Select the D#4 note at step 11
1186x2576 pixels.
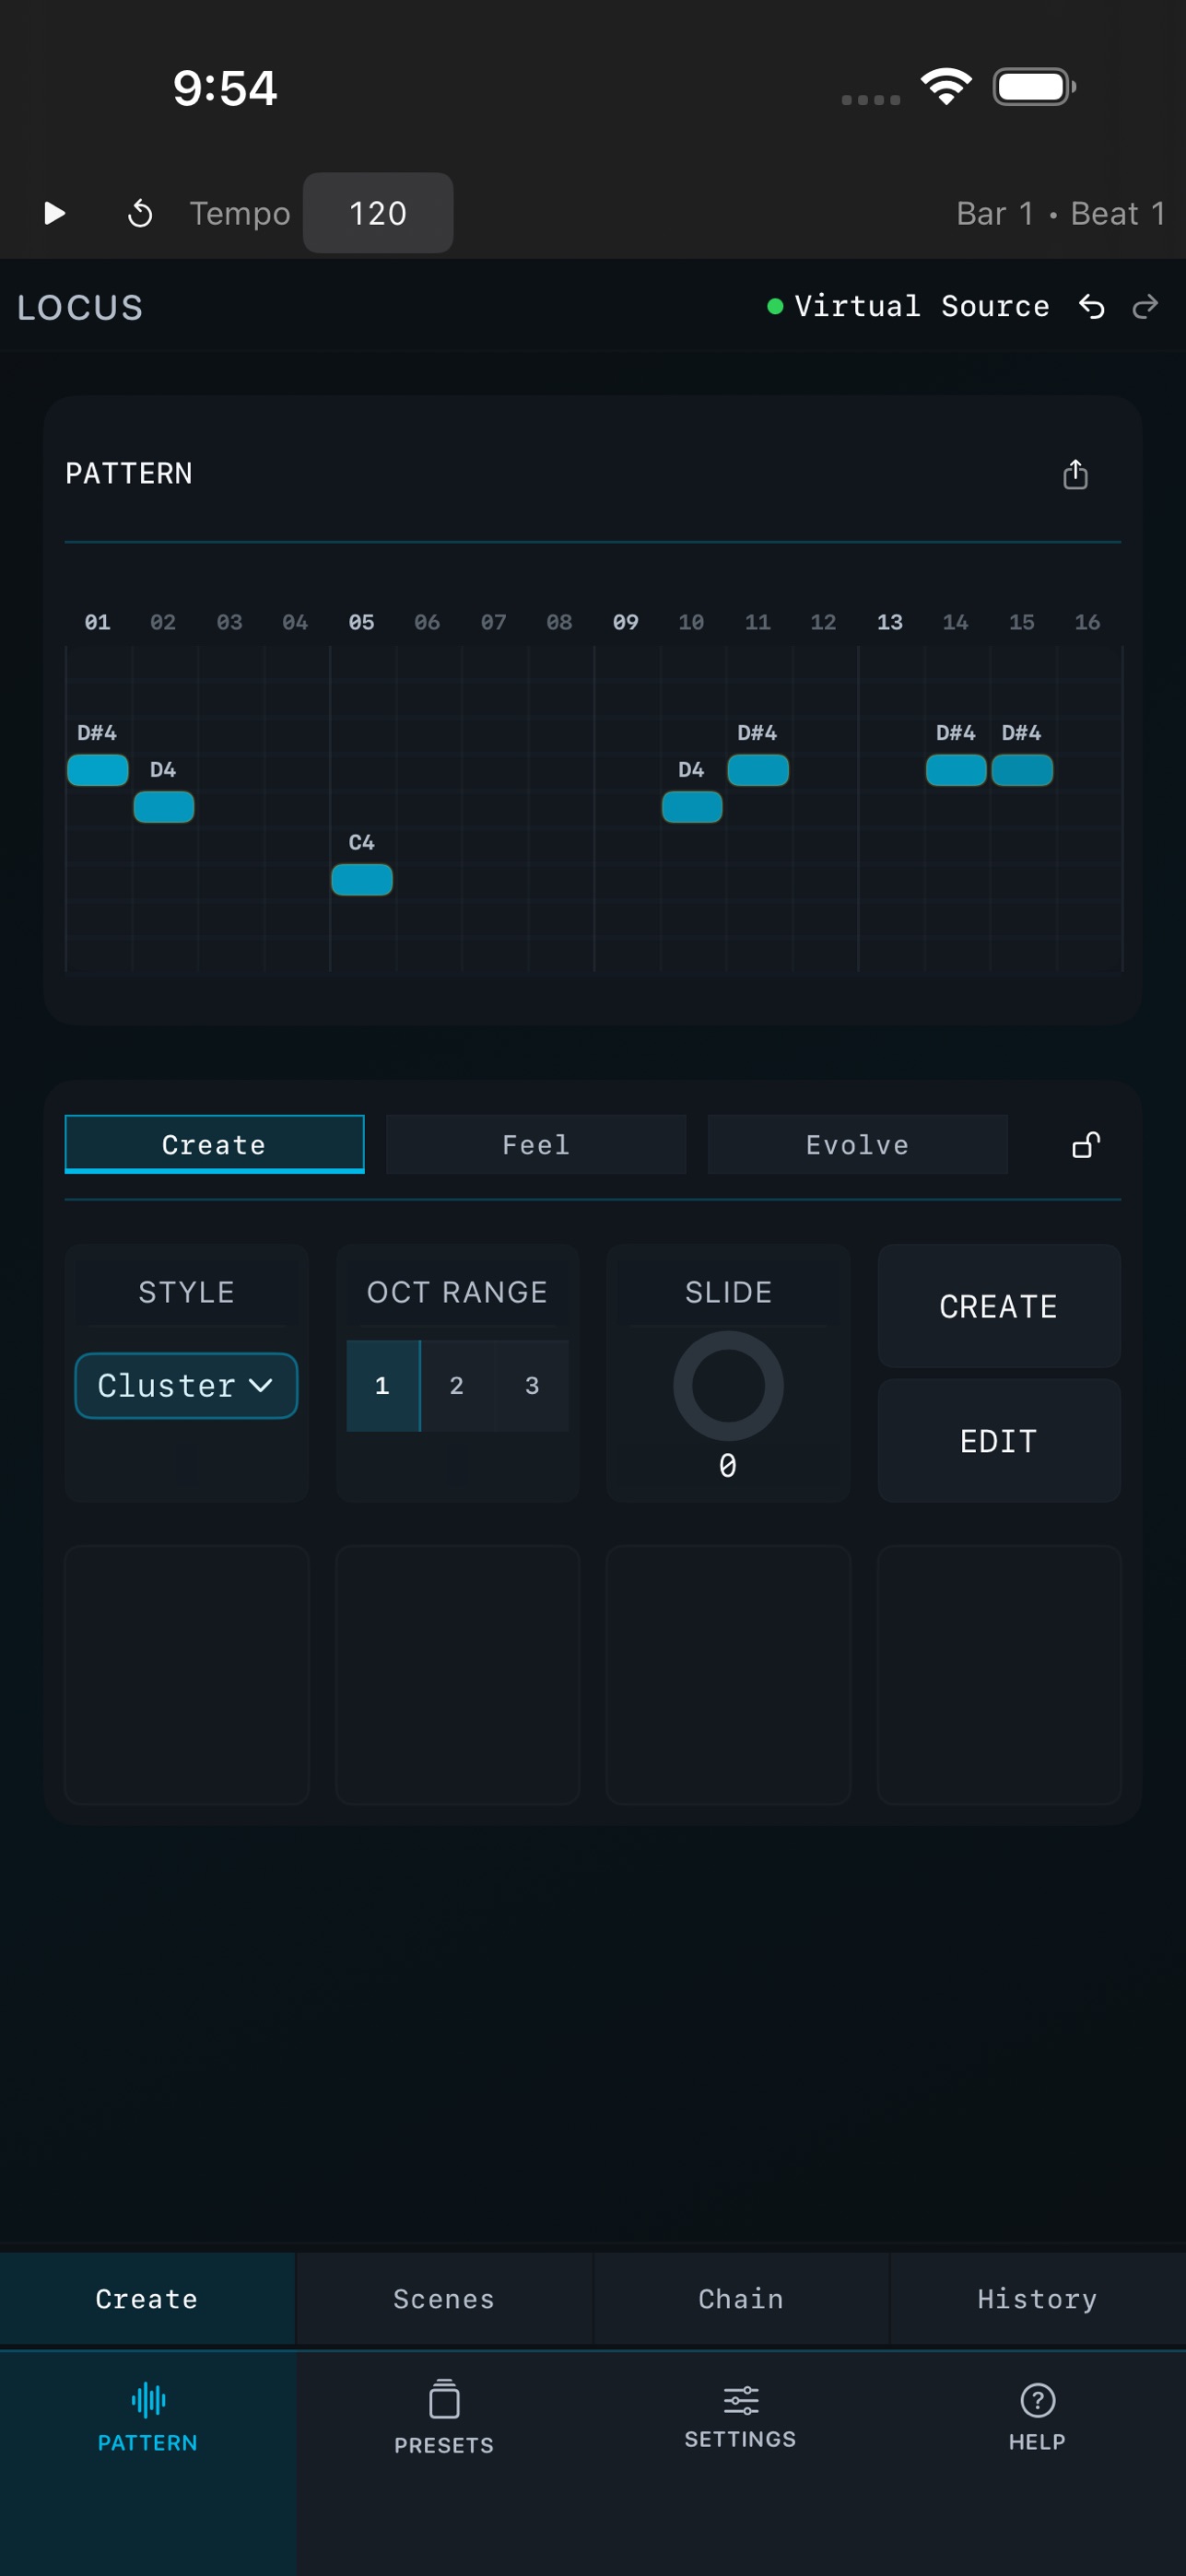click(x=757, y=770)
